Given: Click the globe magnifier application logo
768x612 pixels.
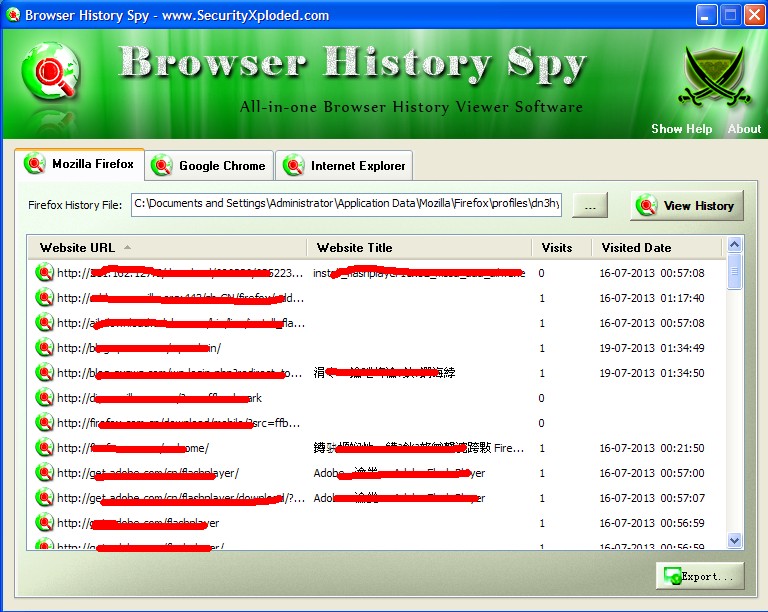Looking at the screenshot, I should (x=50, y=71).
